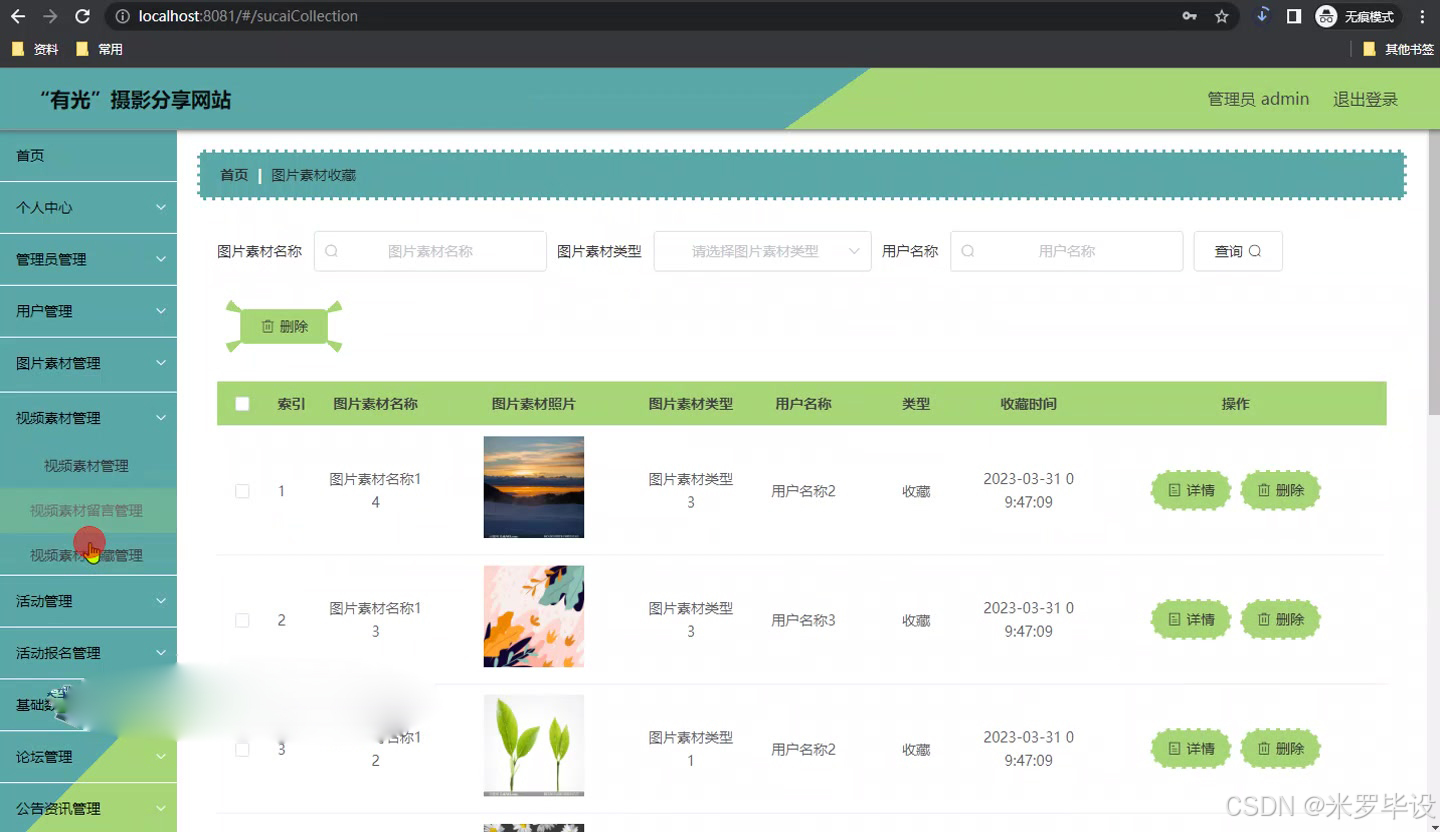
Task: Reload the page with refresh icon
Action: pos(82,16)
